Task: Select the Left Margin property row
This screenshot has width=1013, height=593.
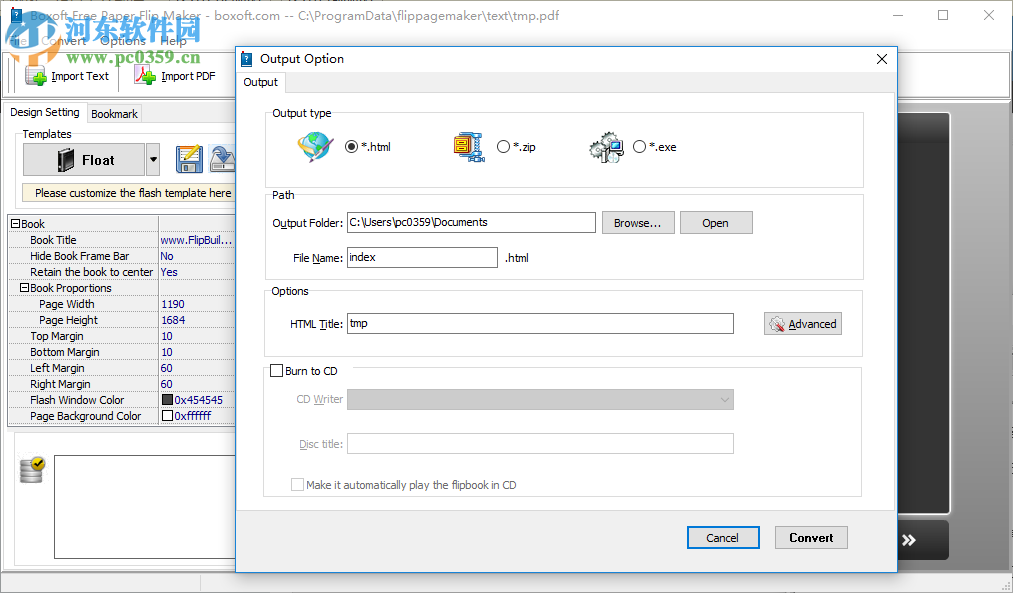Action: pyautogui.click(x=122, y=368)
